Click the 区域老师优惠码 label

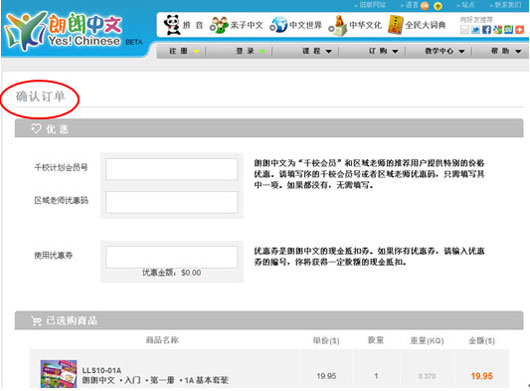(x=61, y=200)
